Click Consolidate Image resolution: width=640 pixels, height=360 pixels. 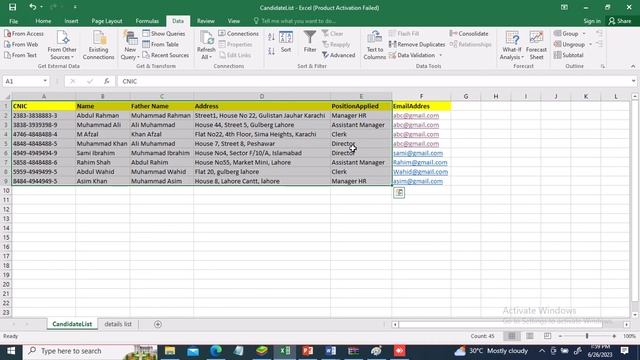point(469,33)
